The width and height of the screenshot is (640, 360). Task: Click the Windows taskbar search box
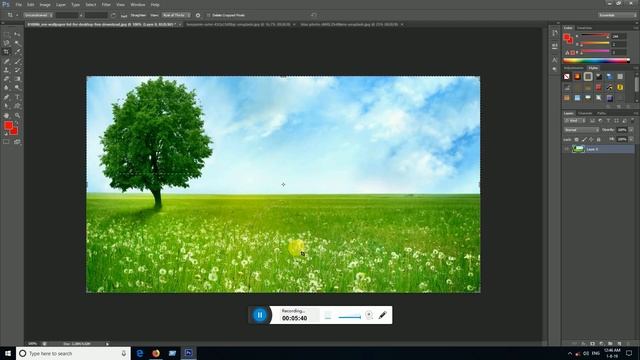tap(73, 353)
